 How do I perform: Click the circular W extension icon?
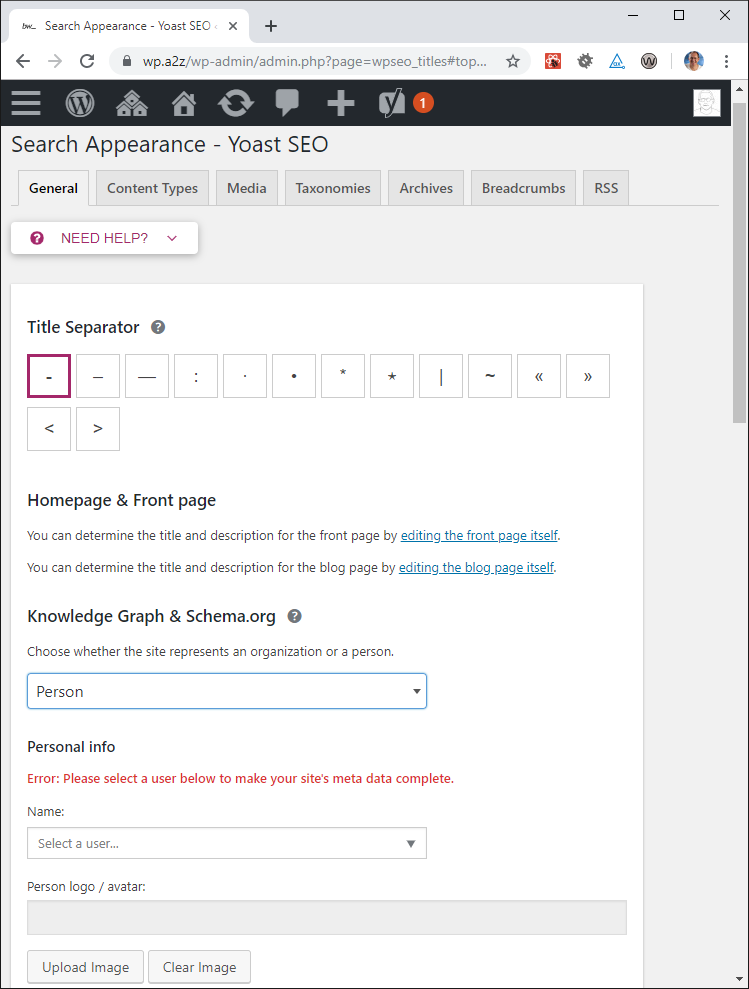click(649, 61)
